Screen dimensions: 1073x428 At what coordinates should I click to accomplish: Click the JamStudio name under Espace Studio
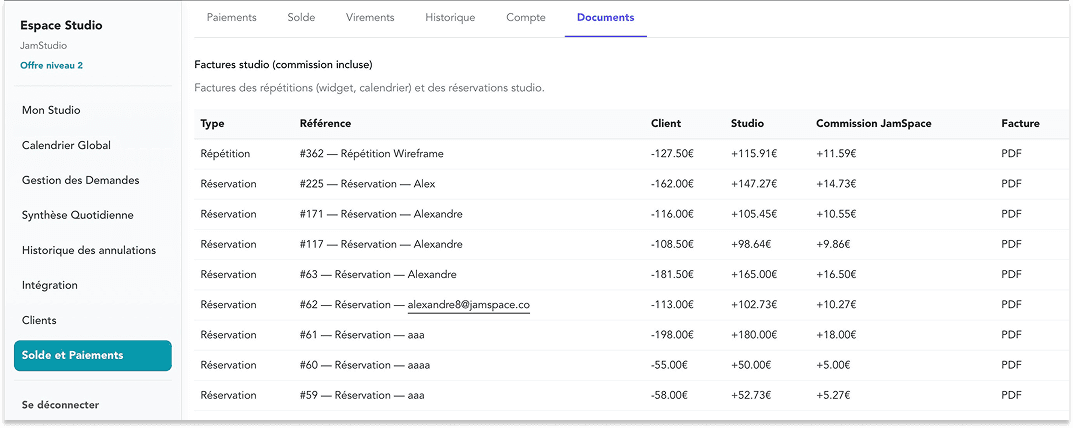click(44, 46)
